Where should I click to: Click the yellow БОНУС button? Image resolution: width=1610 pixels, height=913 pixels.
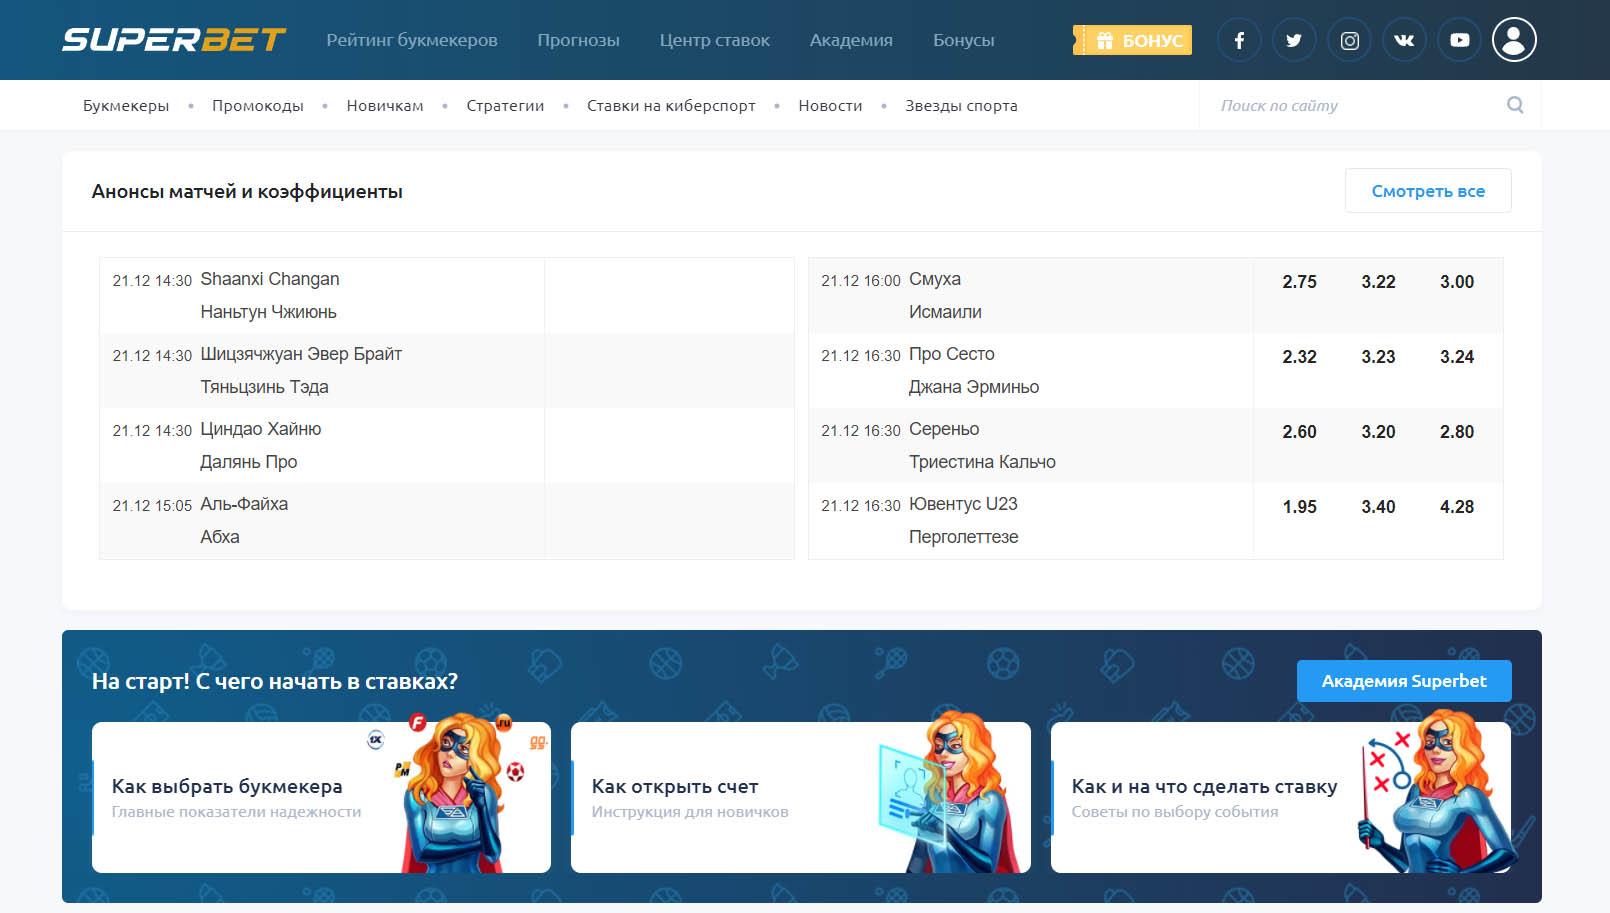point(1132,40)
